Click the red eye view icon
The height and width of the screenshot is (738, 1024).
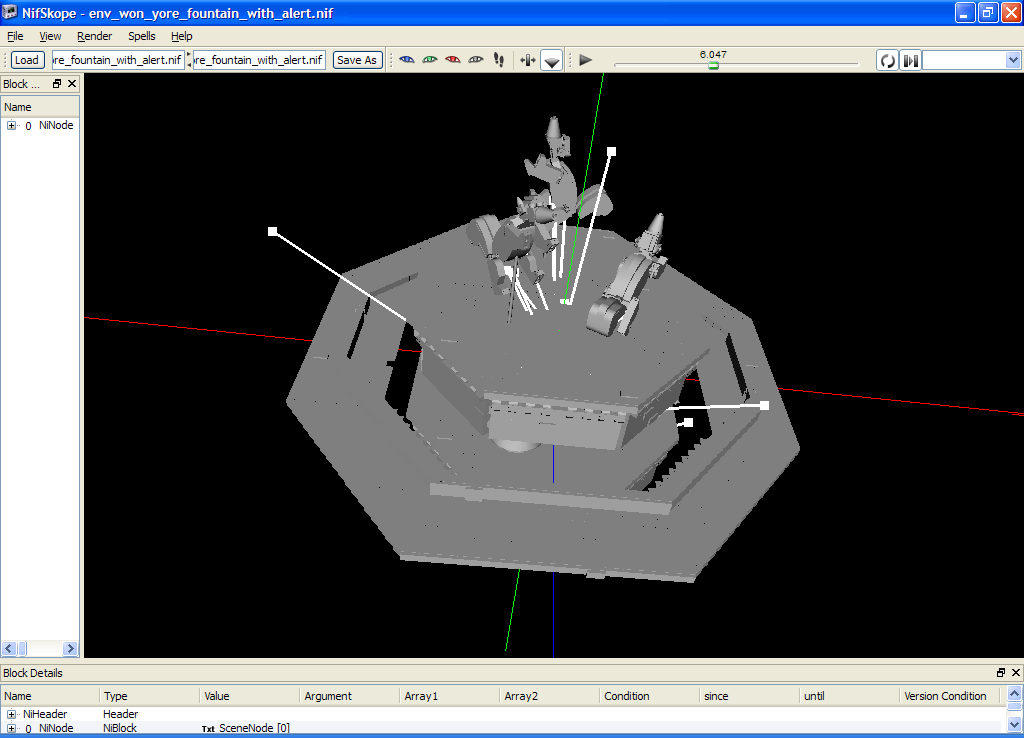(x=453, y=60)
